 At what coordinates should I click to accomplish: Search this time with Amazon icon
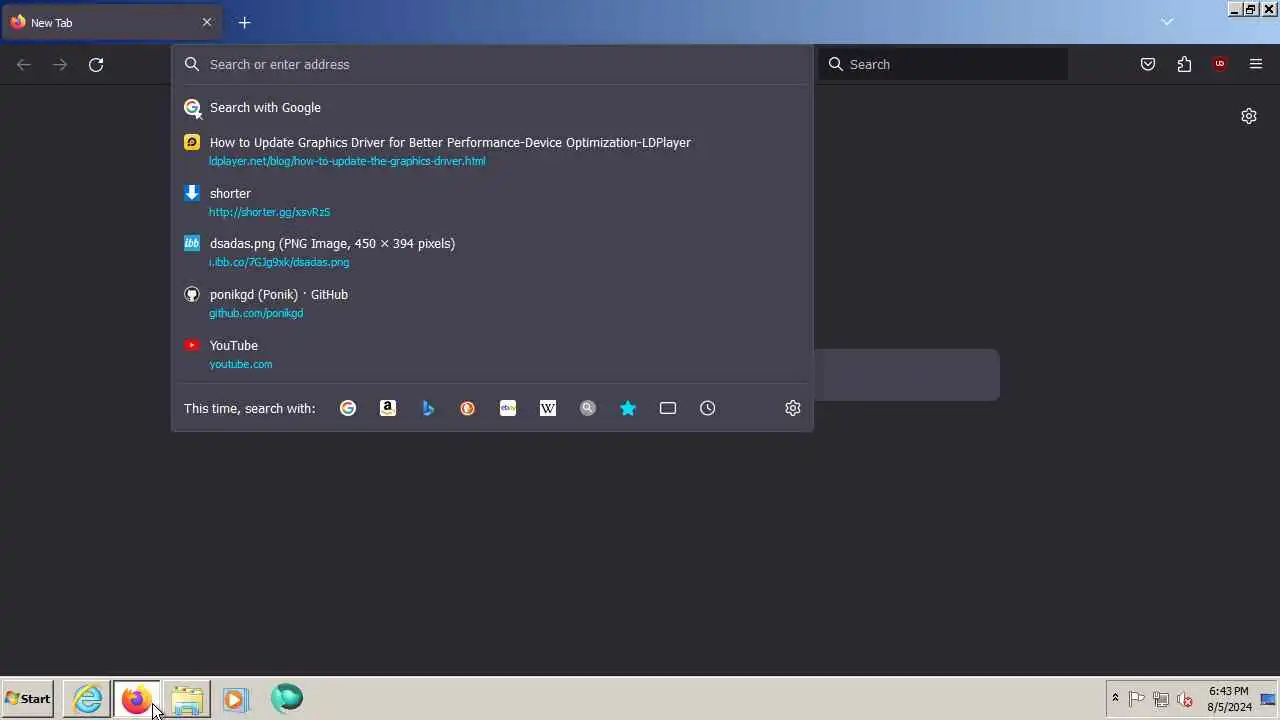coord(388,408)
